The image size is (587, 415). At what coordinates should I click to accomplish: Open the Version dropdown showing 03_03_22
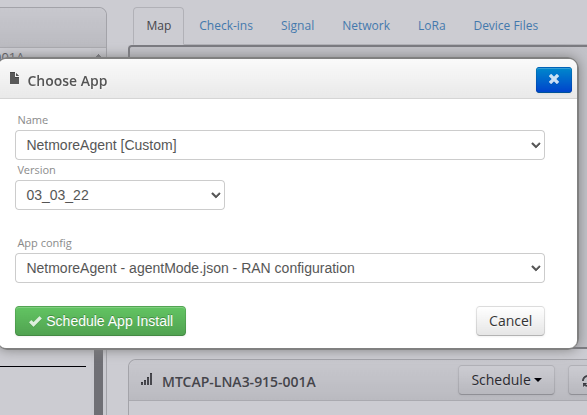[x=120, y=195]
